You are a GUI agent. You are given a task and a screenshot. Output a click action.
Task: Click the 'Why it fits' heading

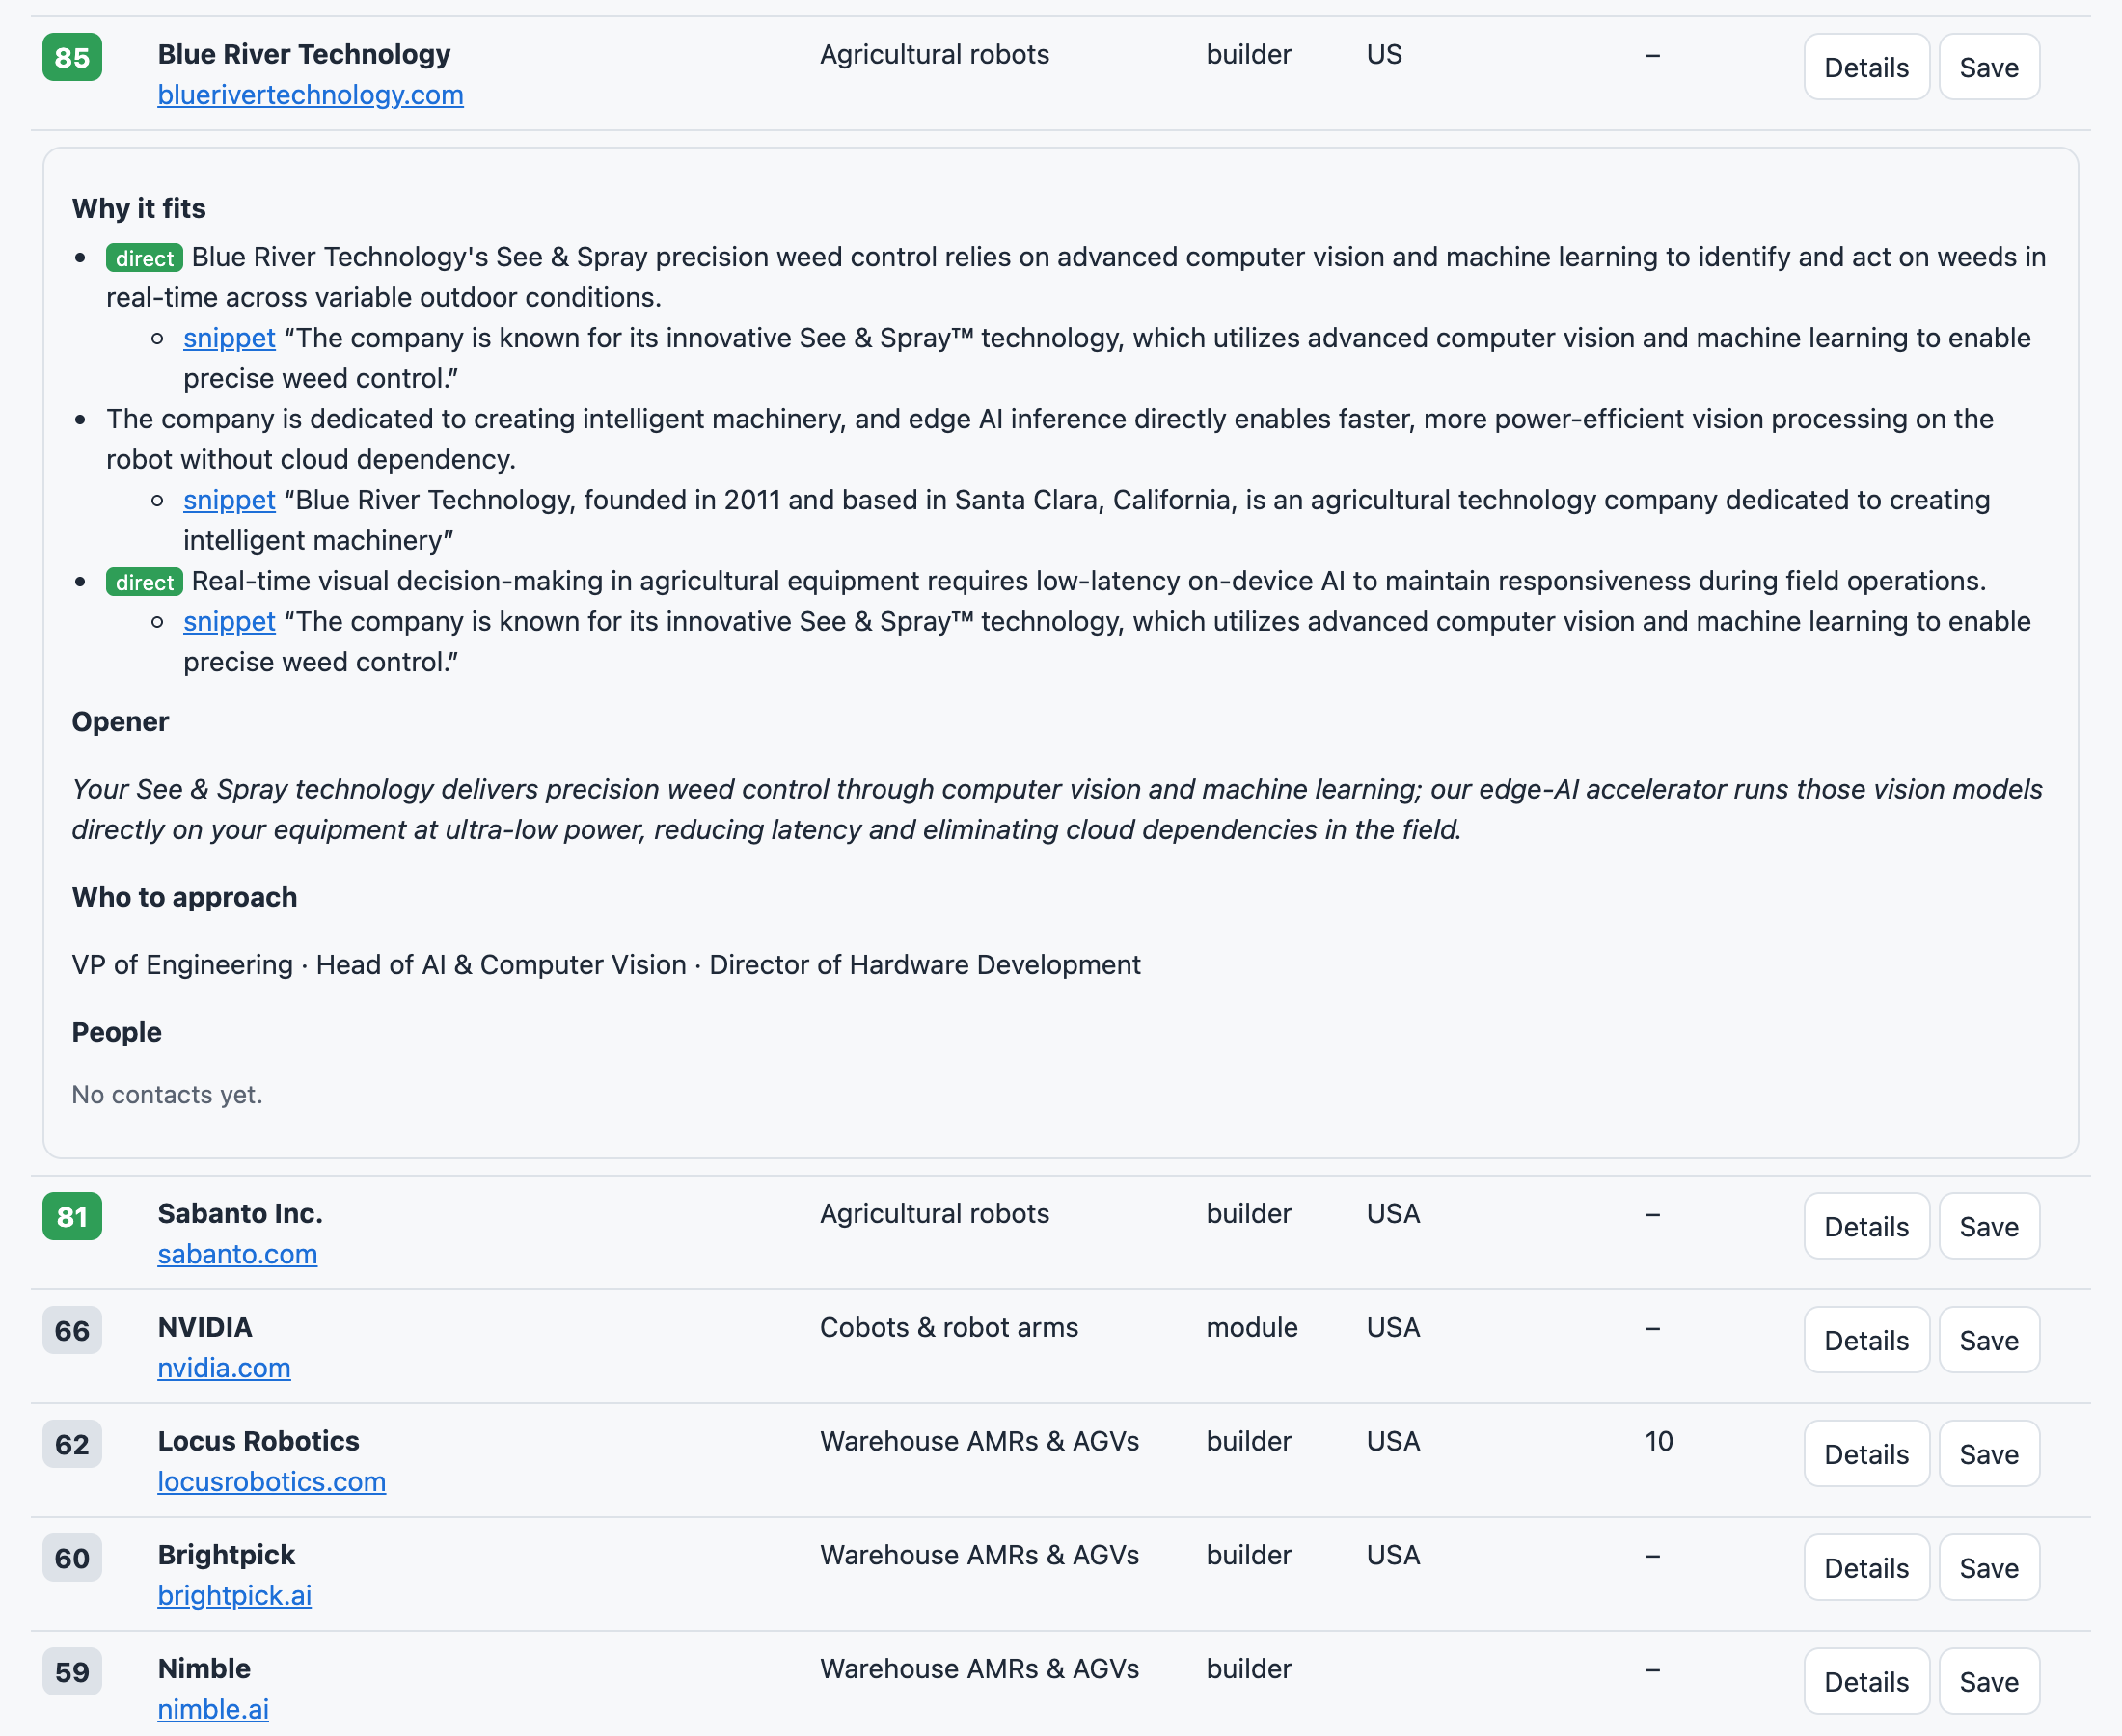click(x=139, y=208)
